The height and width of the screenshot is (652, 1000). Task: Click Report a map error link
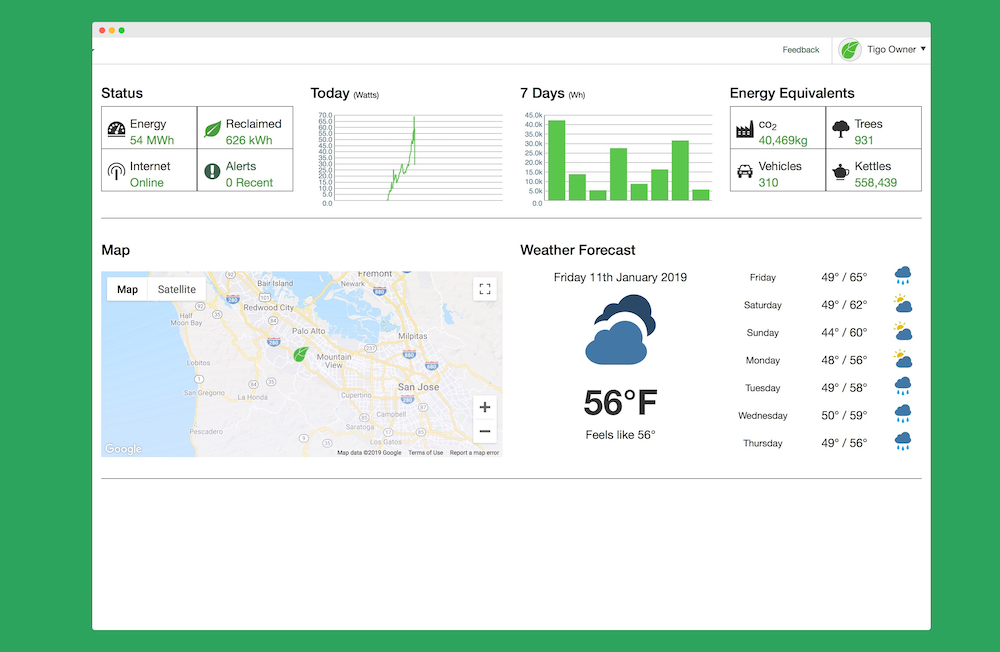(x=474, y=453)
